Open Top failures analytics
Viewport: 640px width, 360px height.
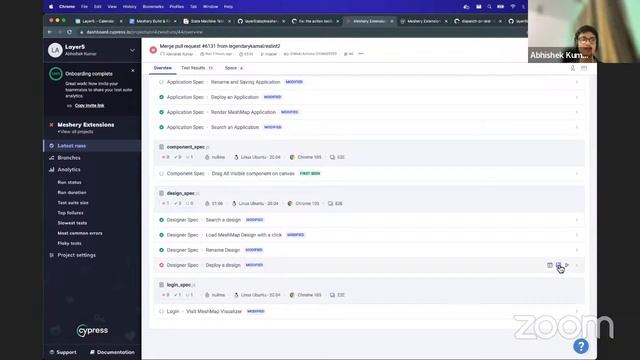[70, 213]
